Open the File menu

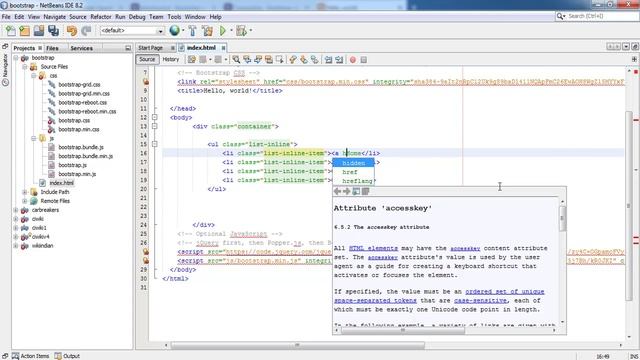pyautogui.click(x=6, y=17)
